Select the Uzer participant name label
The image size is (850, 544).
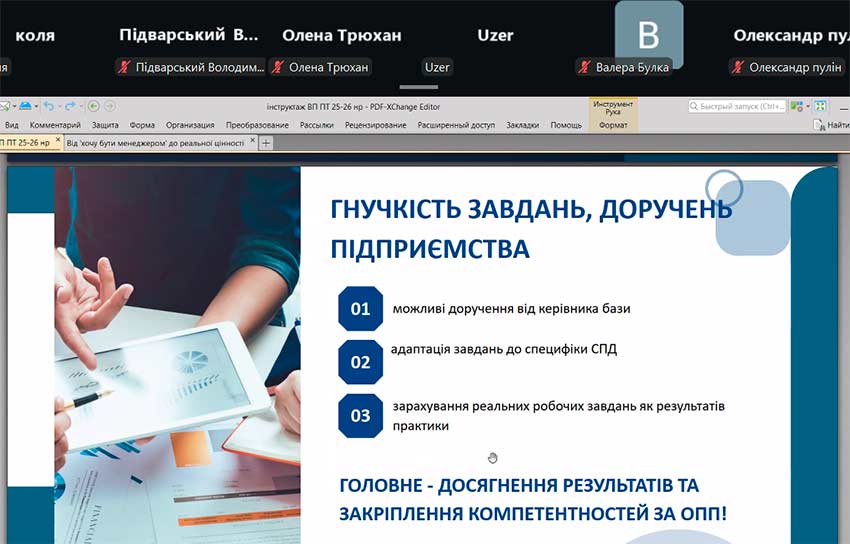pyautogui.click(x=437, y=67)
